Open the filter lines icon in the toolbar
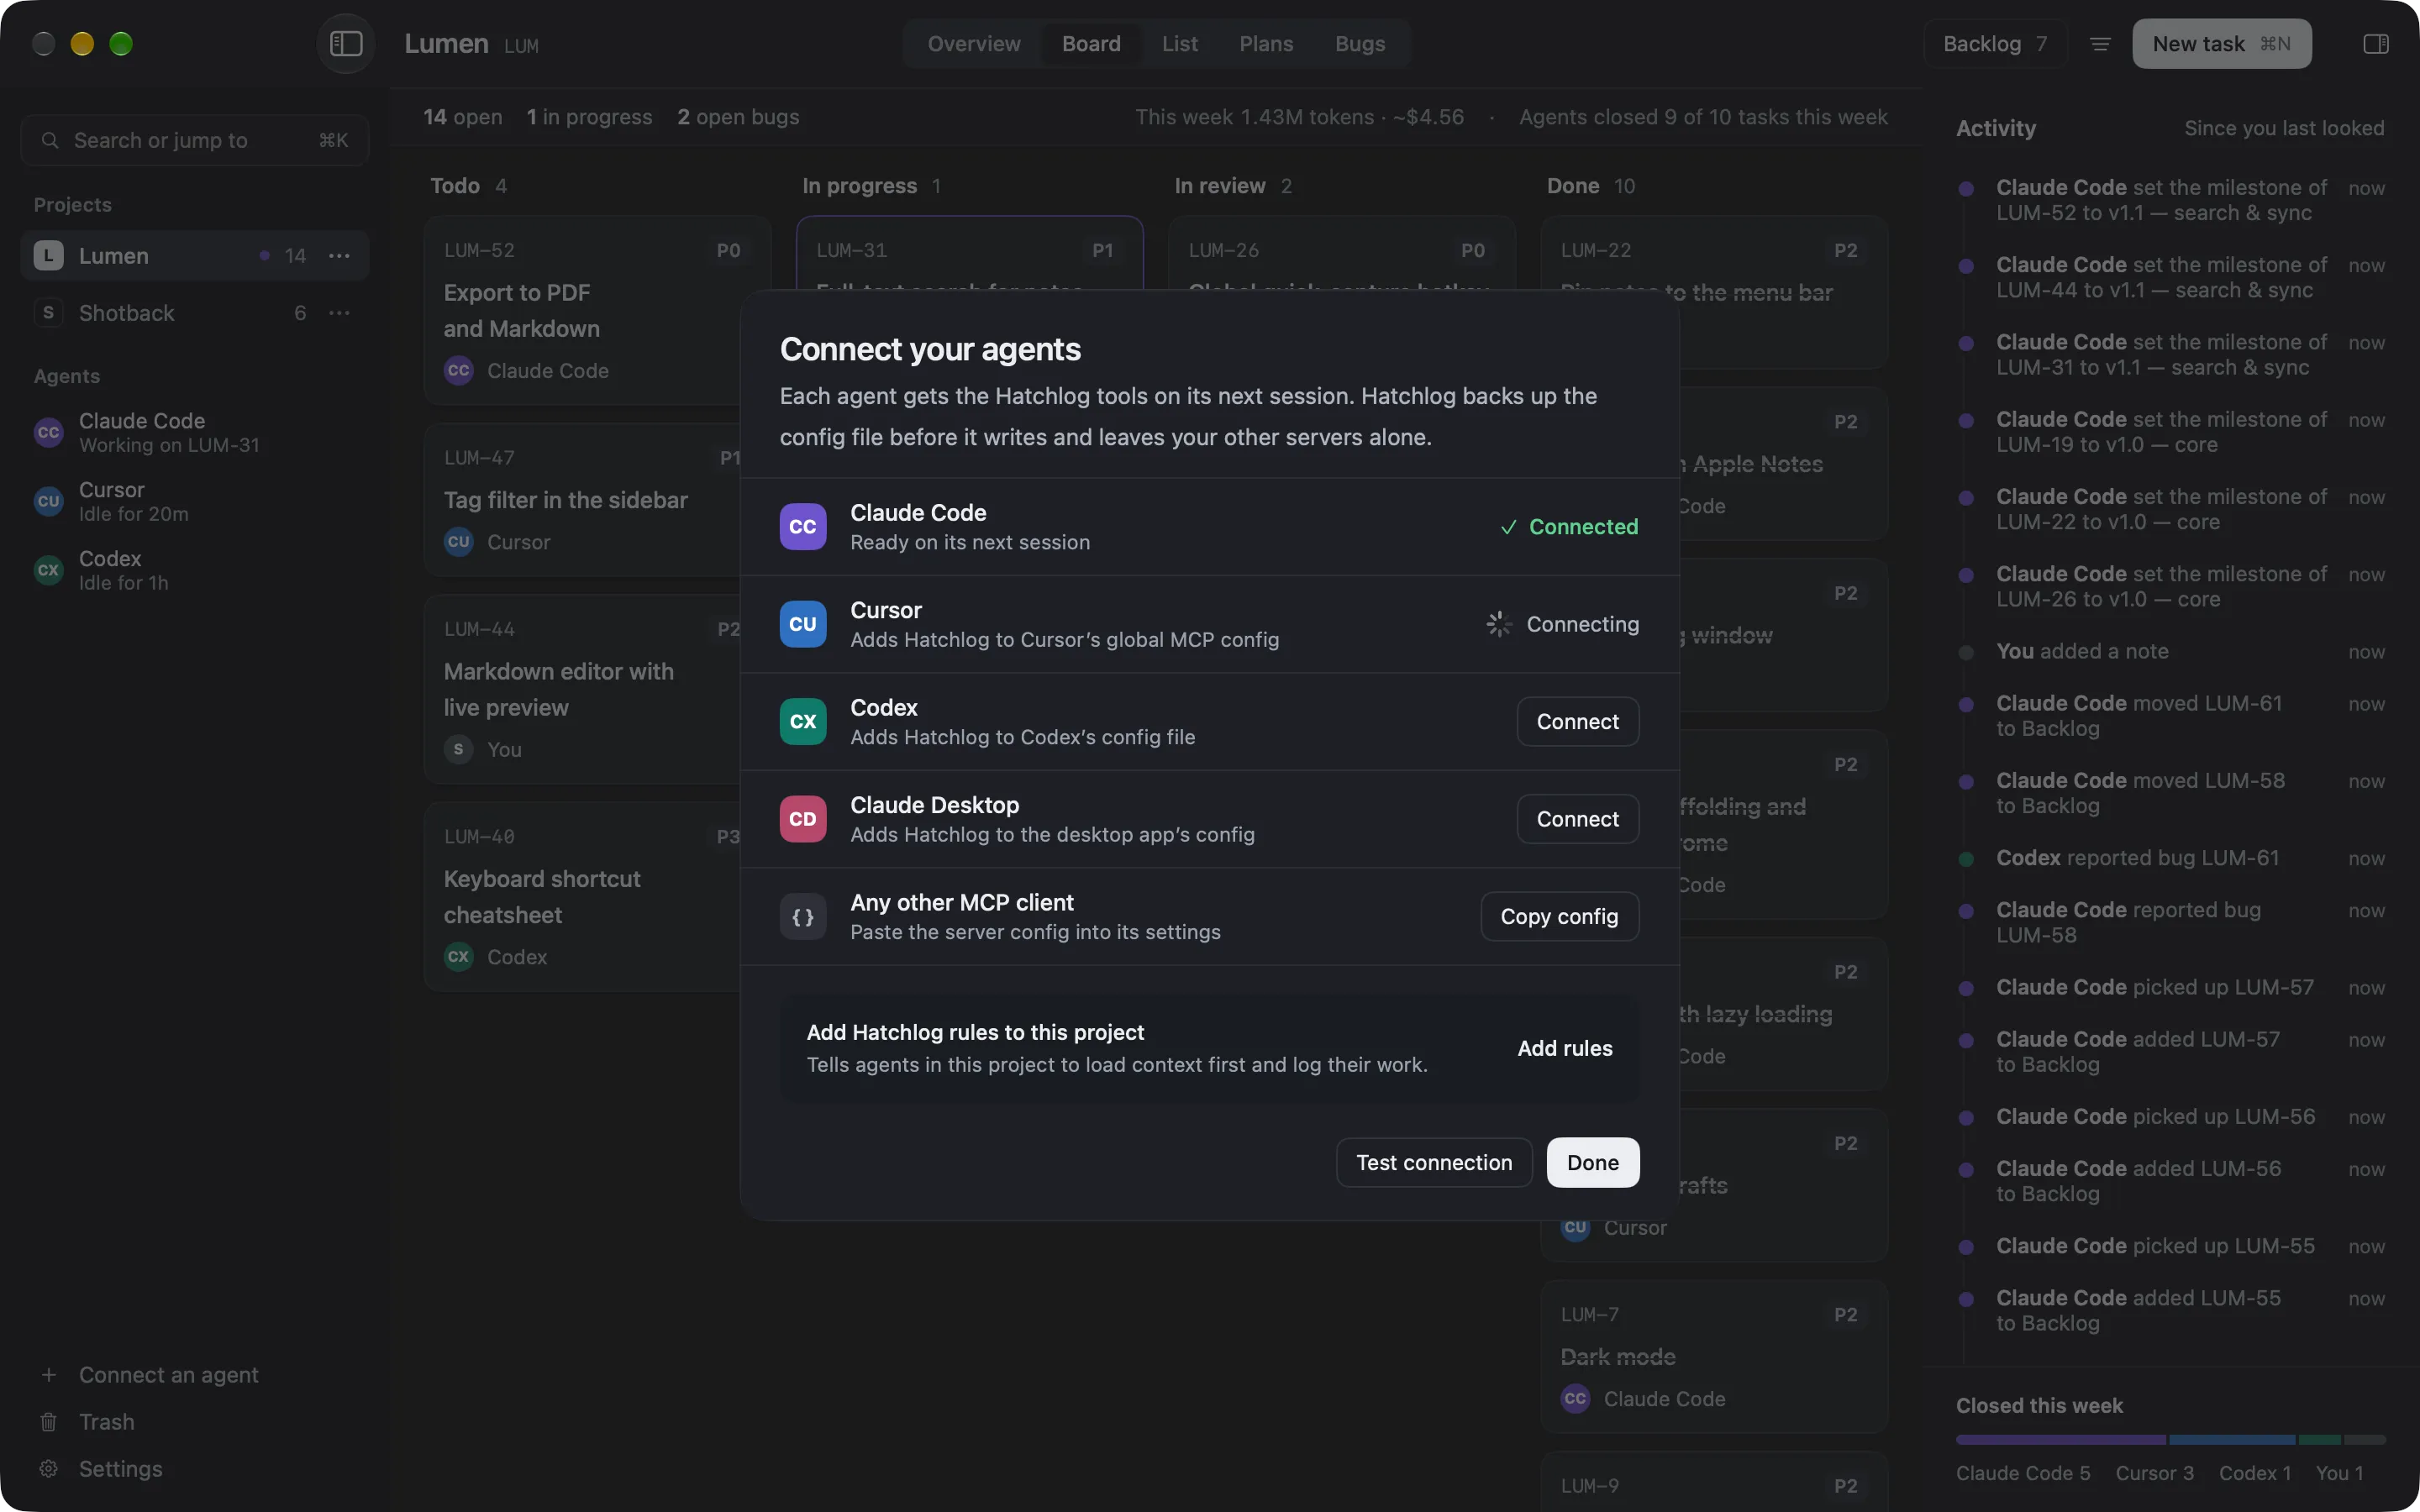The image size is (2420, 1512). pos(2100,44)
